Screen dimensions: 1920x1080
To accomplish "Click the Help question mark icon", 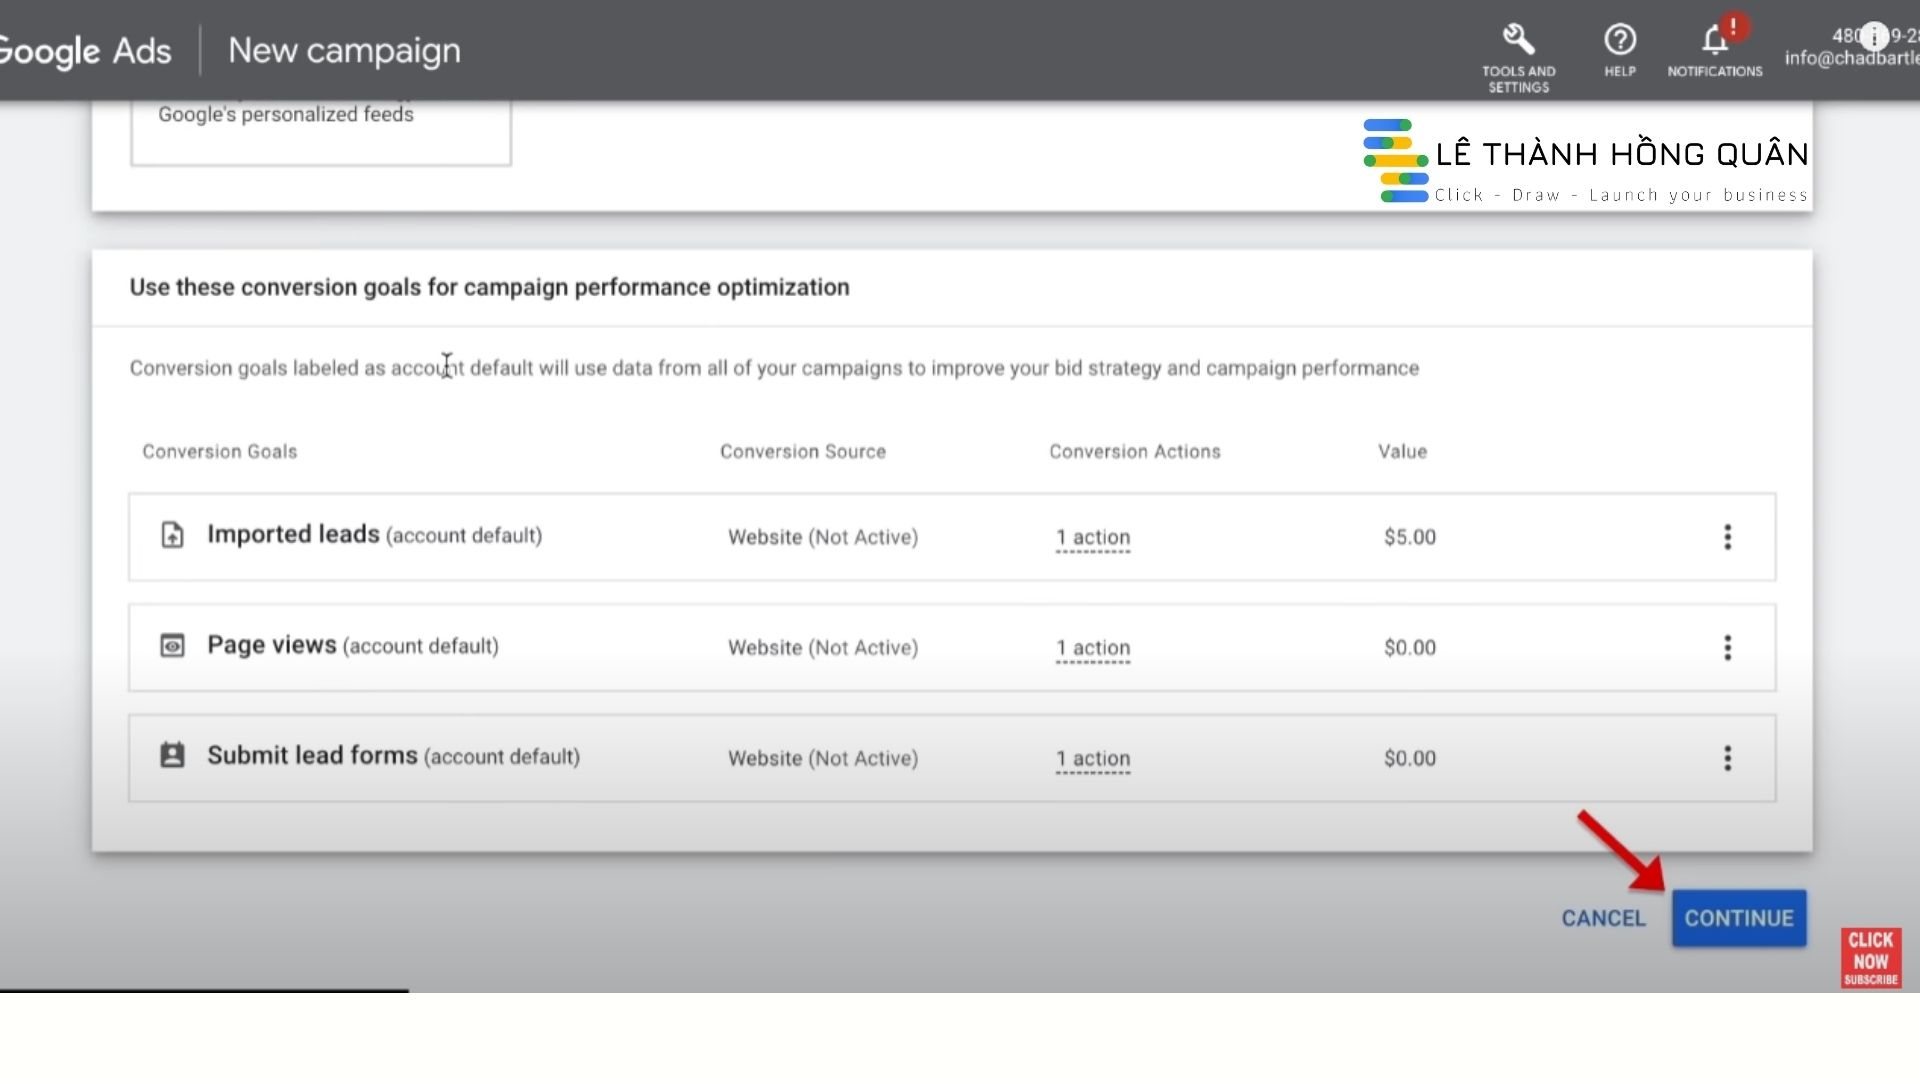I will pyautogui.click(x=1619, y=41).
